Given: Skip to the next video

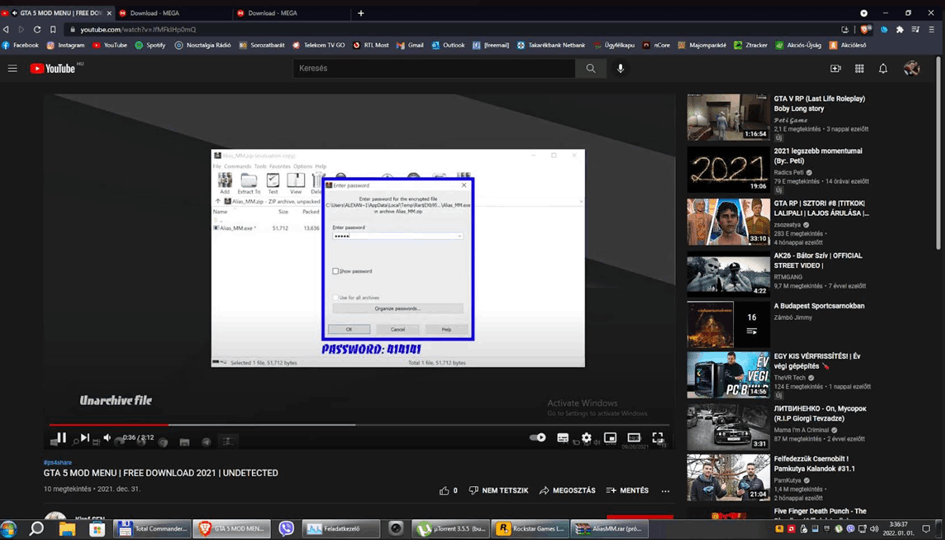Looking at the screenshot, I should click(x=85, y=438).
